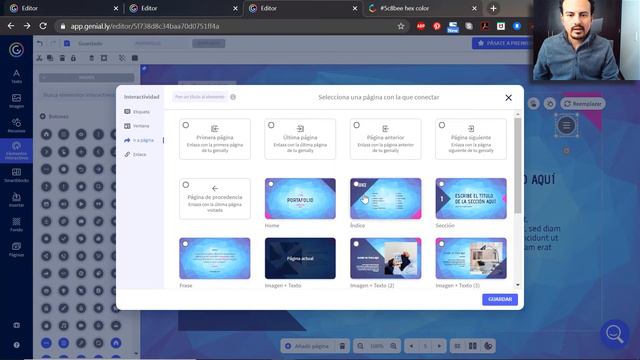
Task: Open the Páginas sidebar tool
Action: pyautogui.click(x=16, y=249)
